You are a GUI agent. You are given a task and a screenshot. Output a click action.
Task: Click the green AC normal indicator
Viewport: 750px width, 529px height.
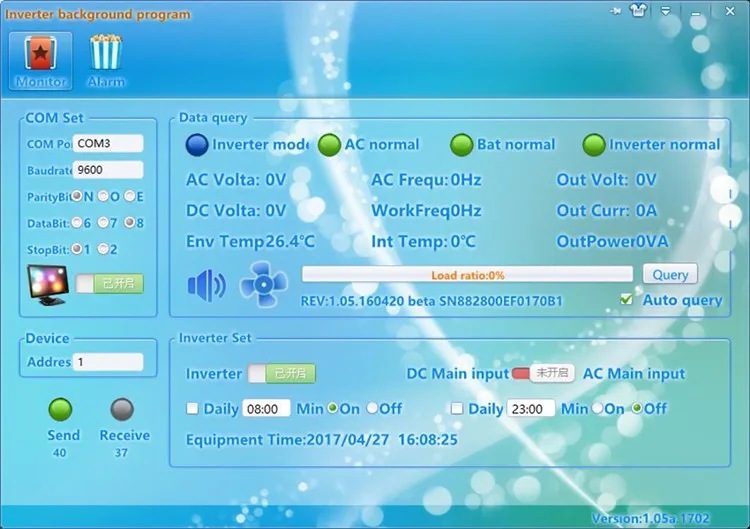329,144
